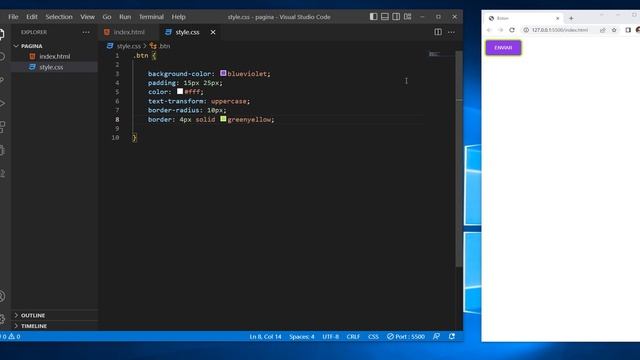Expand the TIMELINE section

pyautogui.click(x=55, y=326)
